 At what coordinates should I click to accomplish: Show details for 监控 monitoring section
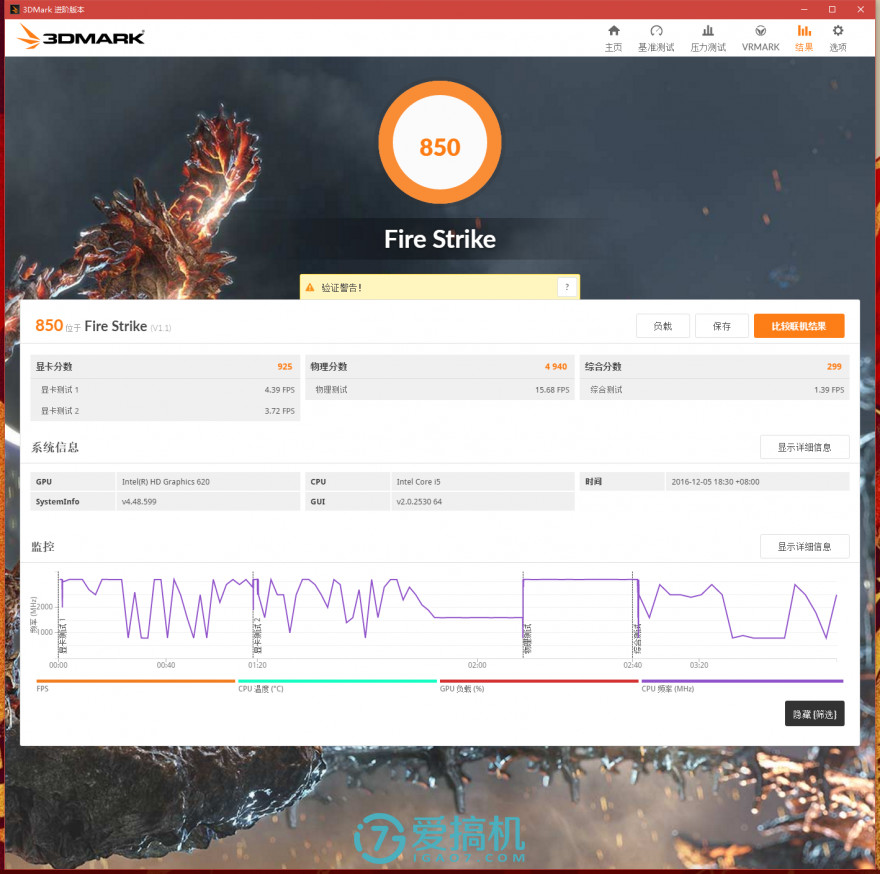coord(804,547)
